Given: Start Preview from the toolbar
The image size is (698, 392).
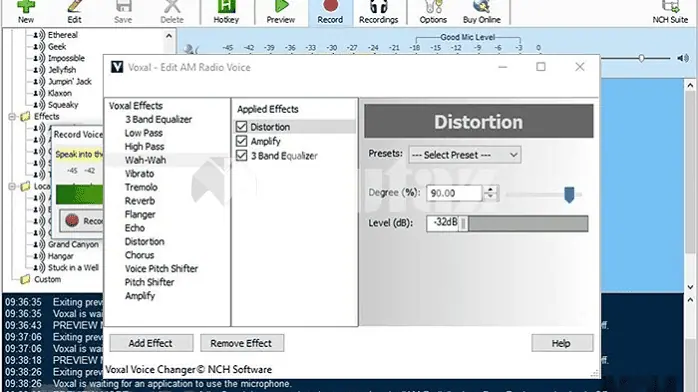Looking at the screenshot, I should pos(280,12).
